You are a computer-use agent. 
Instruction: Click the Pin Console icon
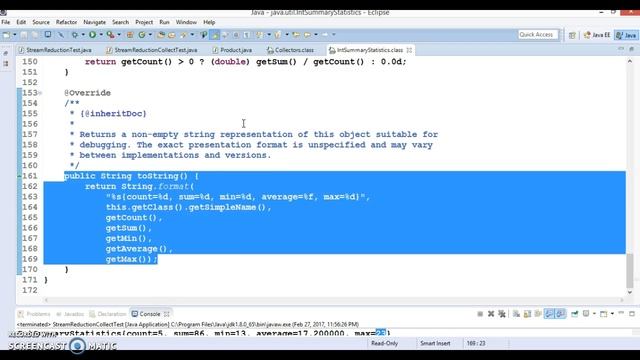click(x=575, y=314)
